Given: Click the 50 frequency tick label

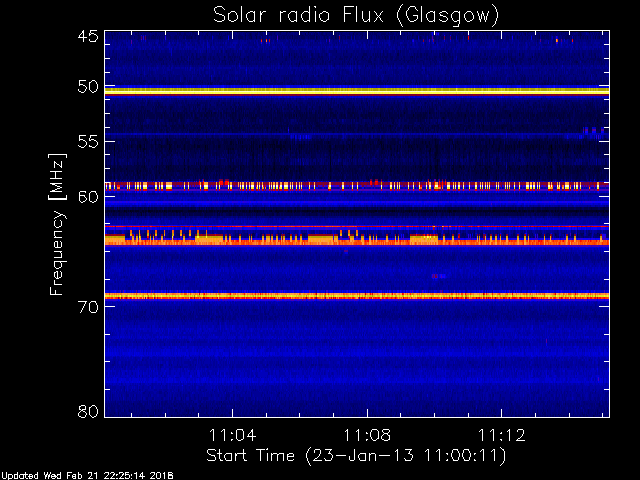Looking at the screenshot, I should click(88, 87).
